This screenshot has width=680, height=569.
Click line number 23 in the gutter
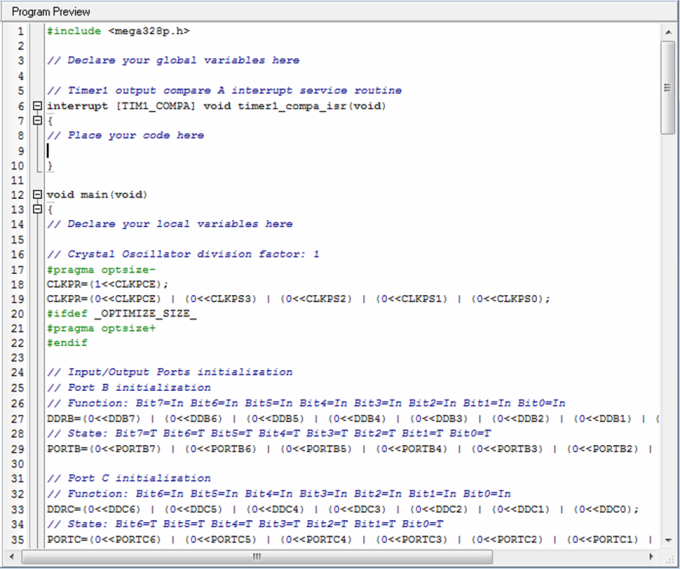pos(17,358)
